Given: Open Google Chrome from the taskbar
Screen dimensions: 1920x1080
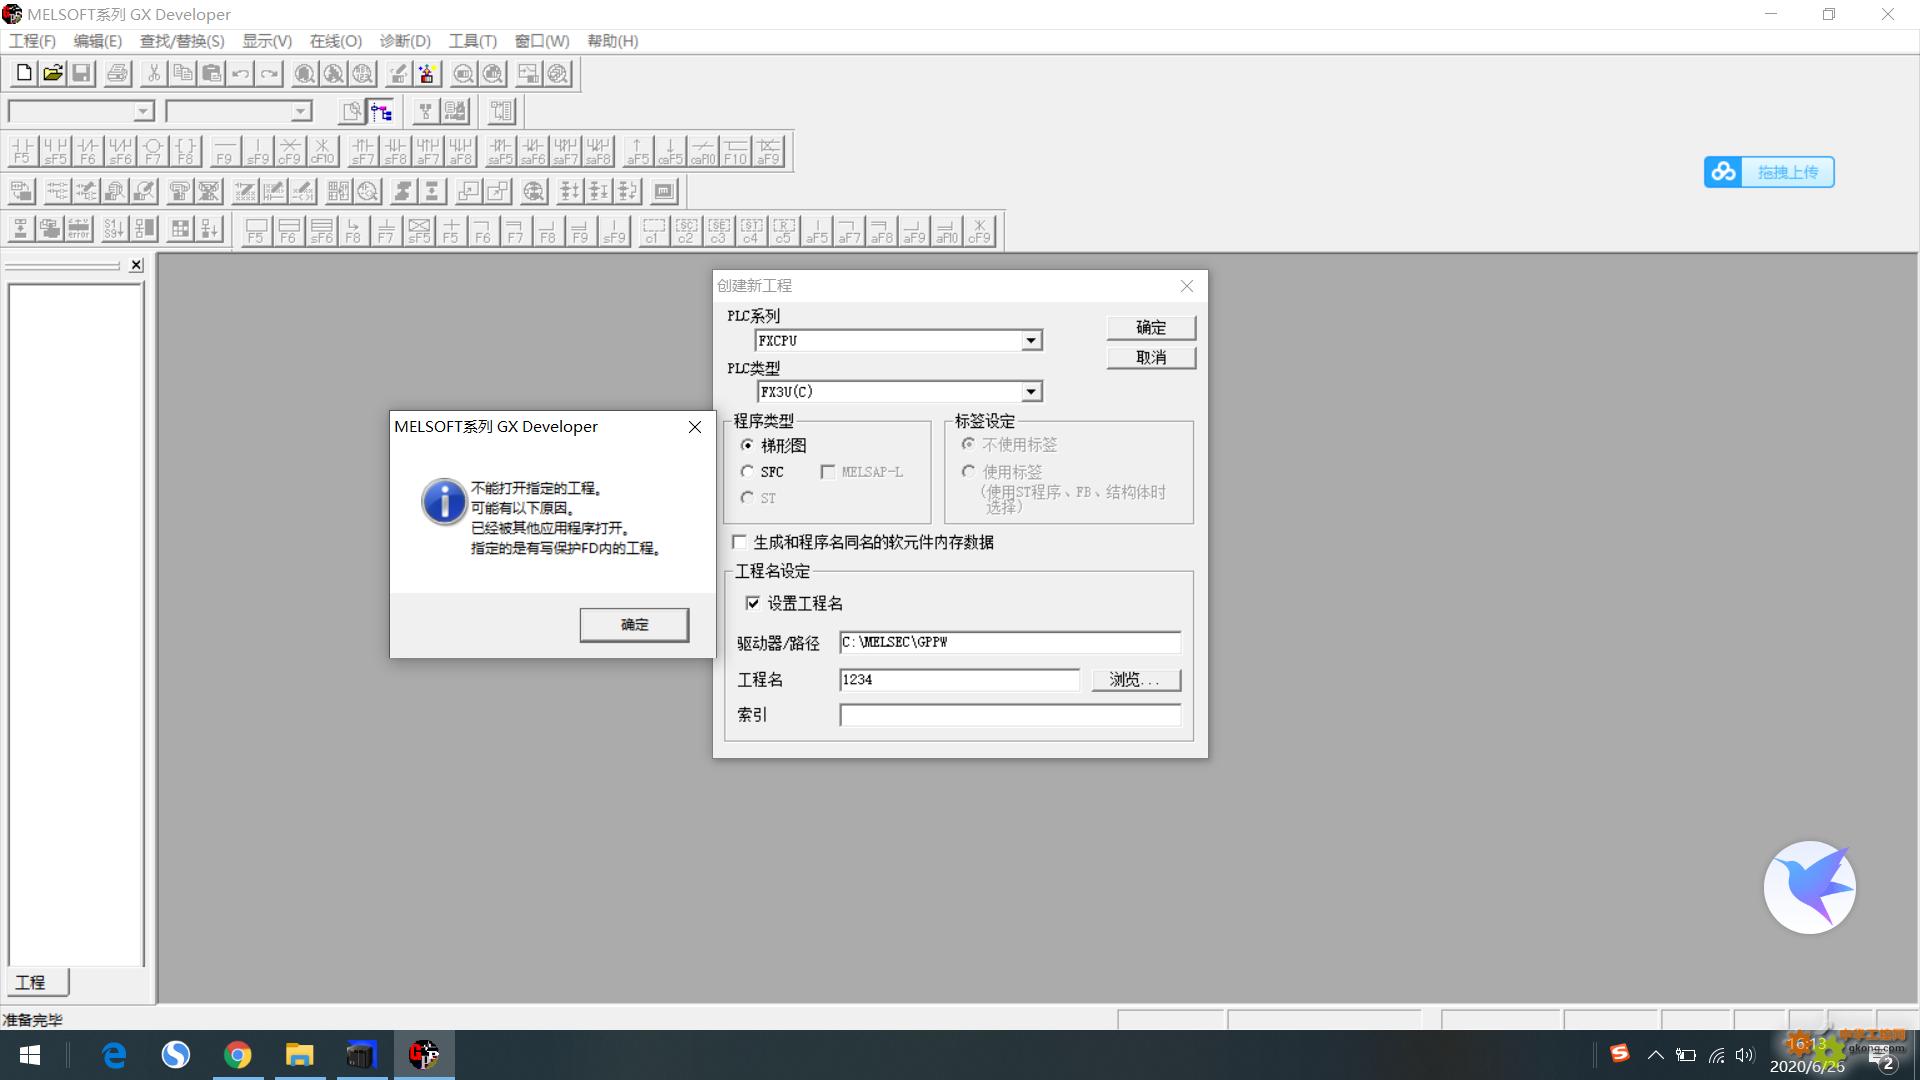Looking at the screenshot, I should pos(238,1055).
